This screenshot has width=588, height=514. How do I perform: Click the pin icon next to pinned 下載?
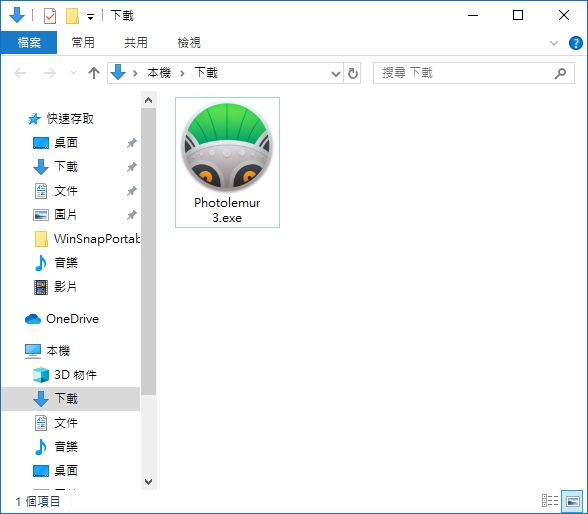(x=132, y=167)
